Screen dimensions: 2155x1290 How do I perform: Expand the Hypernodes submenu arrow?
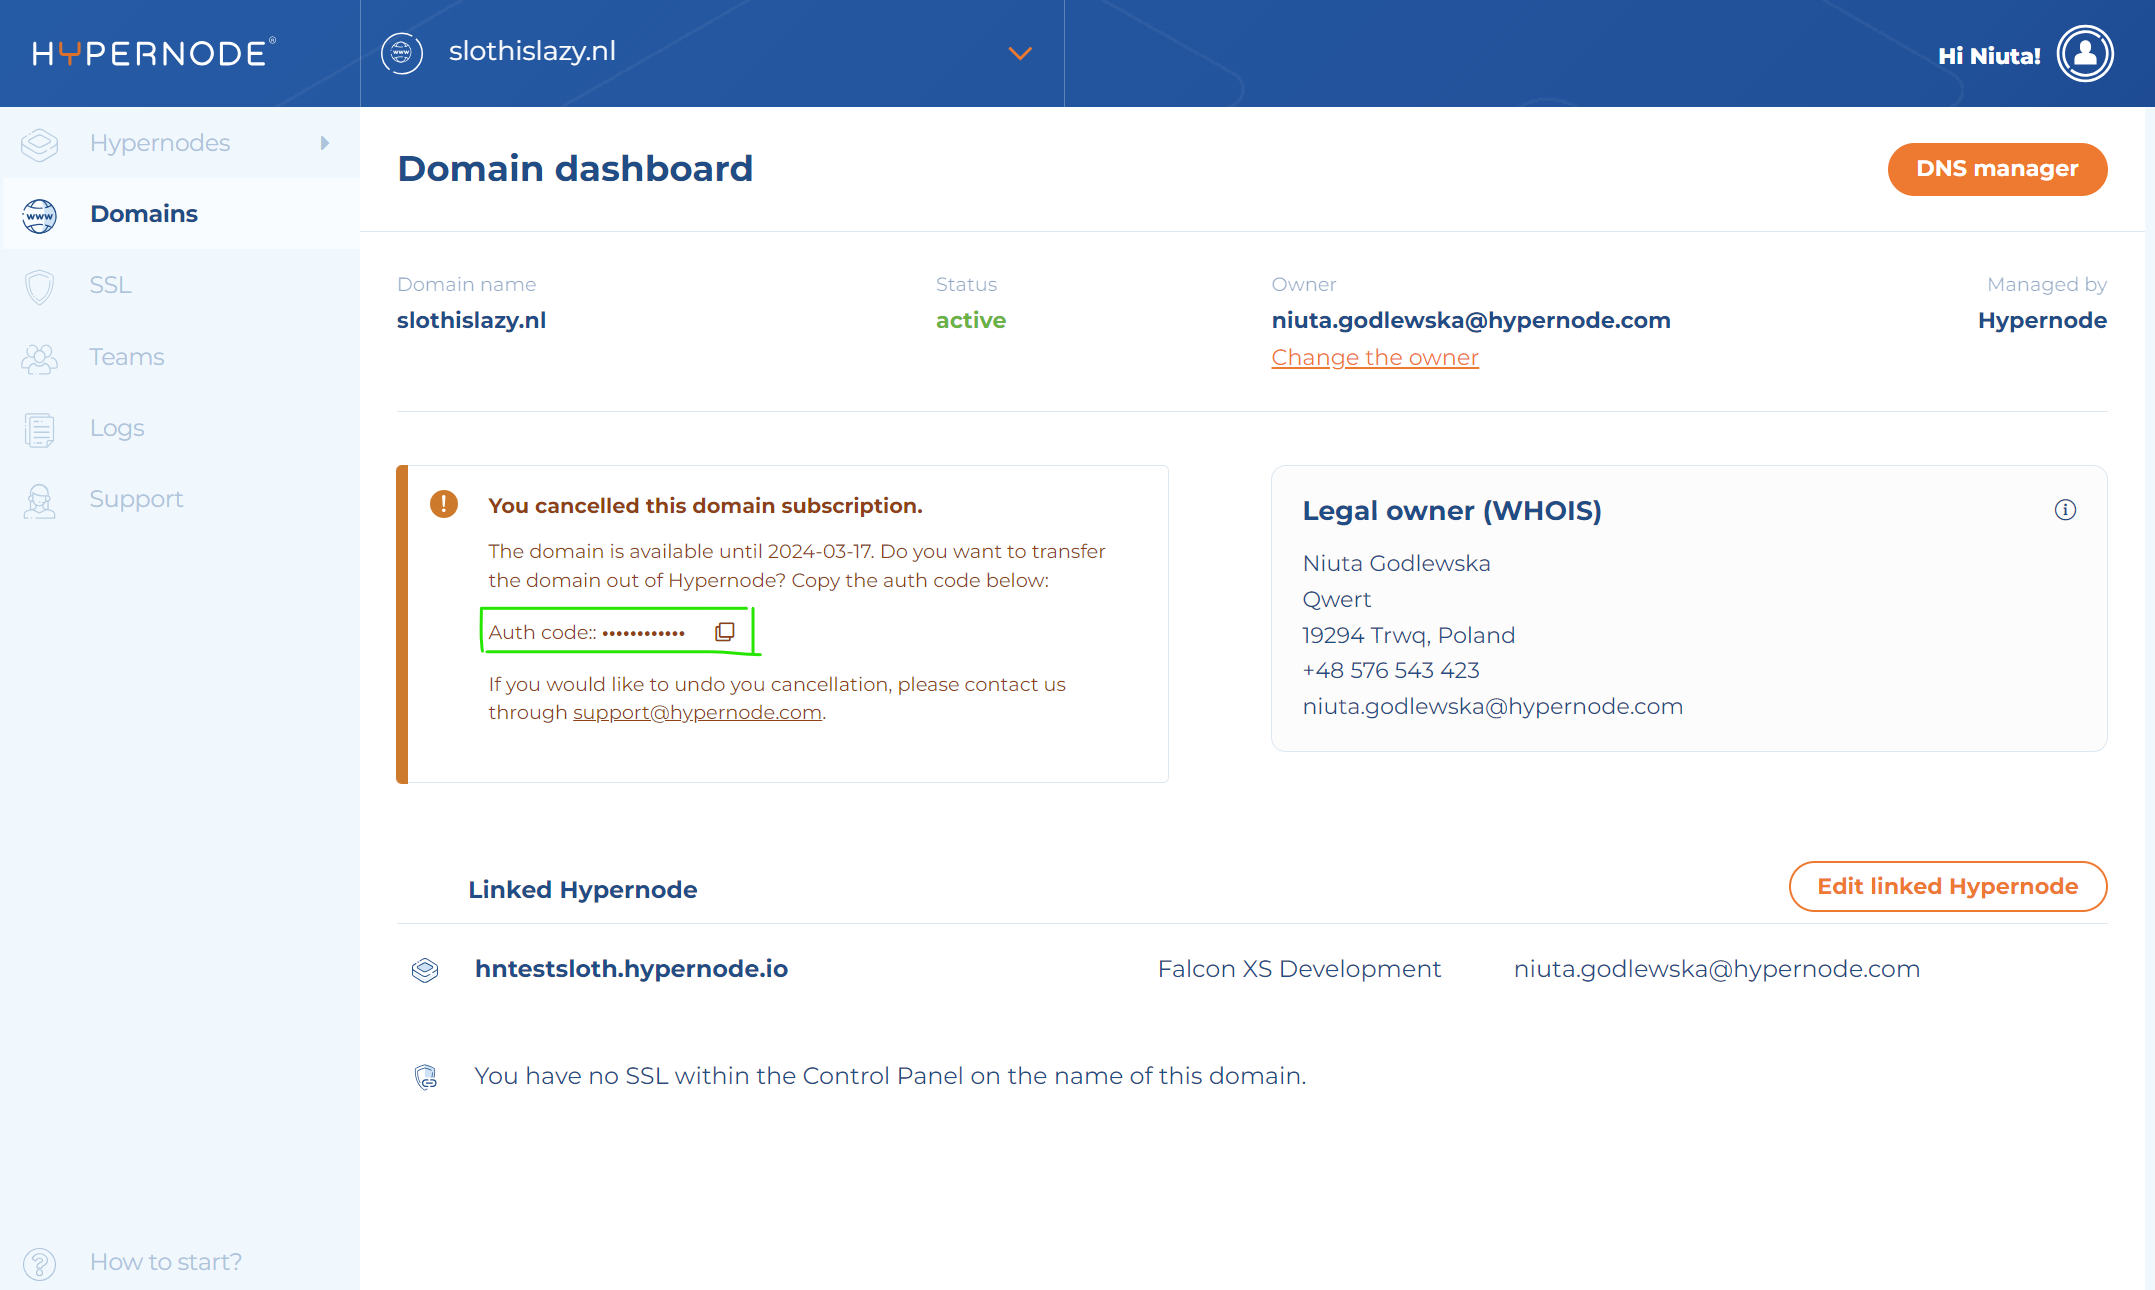click(x=325, y=143)
